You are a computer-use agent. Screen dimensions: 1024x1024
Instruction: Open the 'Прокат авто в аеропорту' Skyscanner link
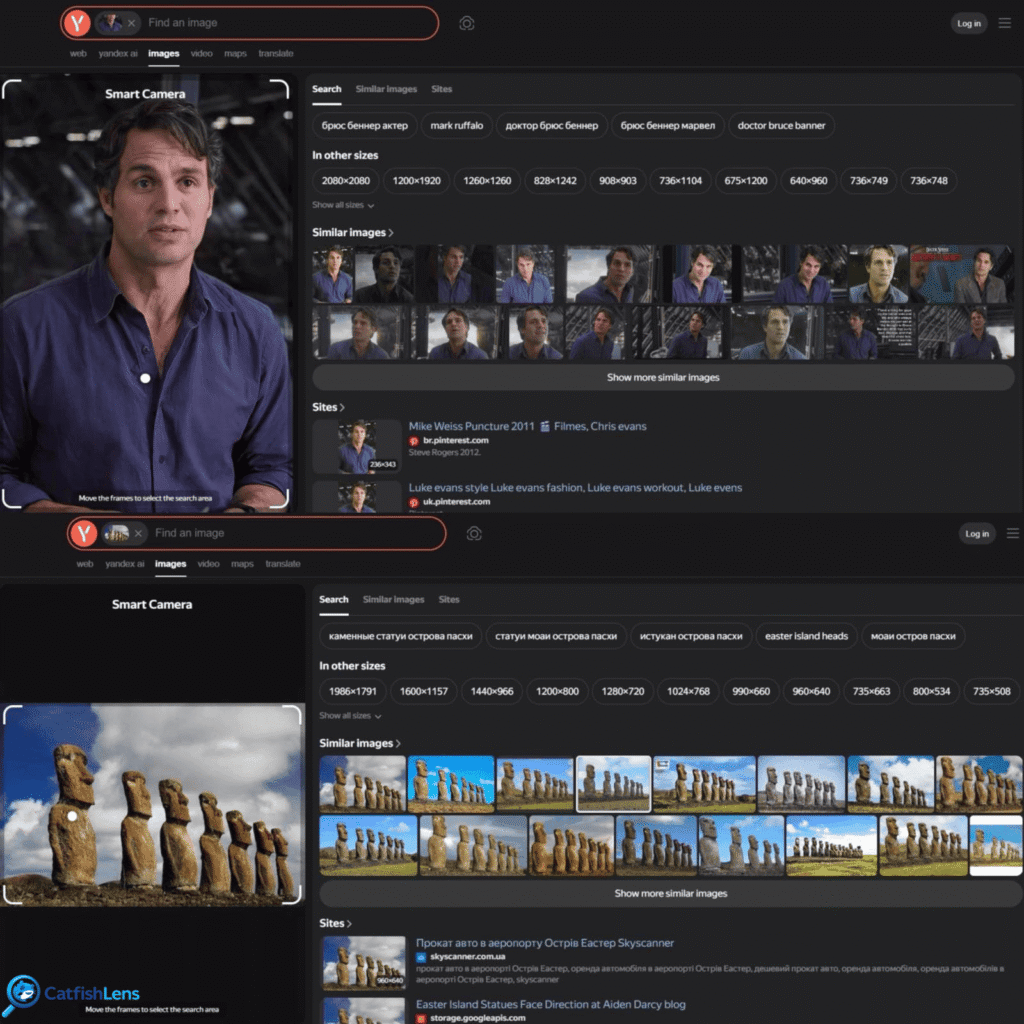point(545,943)
